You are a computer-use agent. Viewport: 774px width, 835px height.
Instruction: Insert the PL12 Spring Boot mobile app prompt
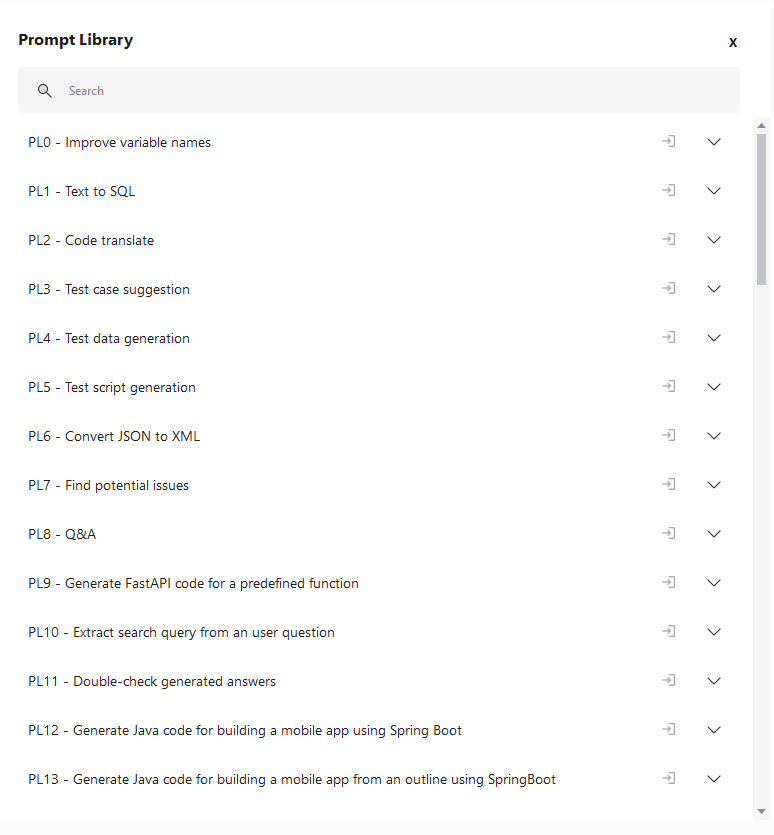(669, 729)
